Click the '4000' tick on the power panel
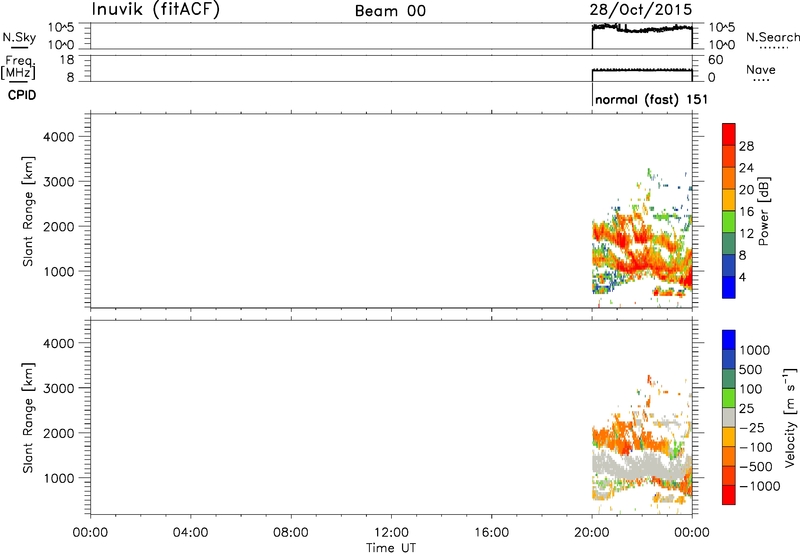This screenshot has width=800, height=554. (x=59, y=137)
